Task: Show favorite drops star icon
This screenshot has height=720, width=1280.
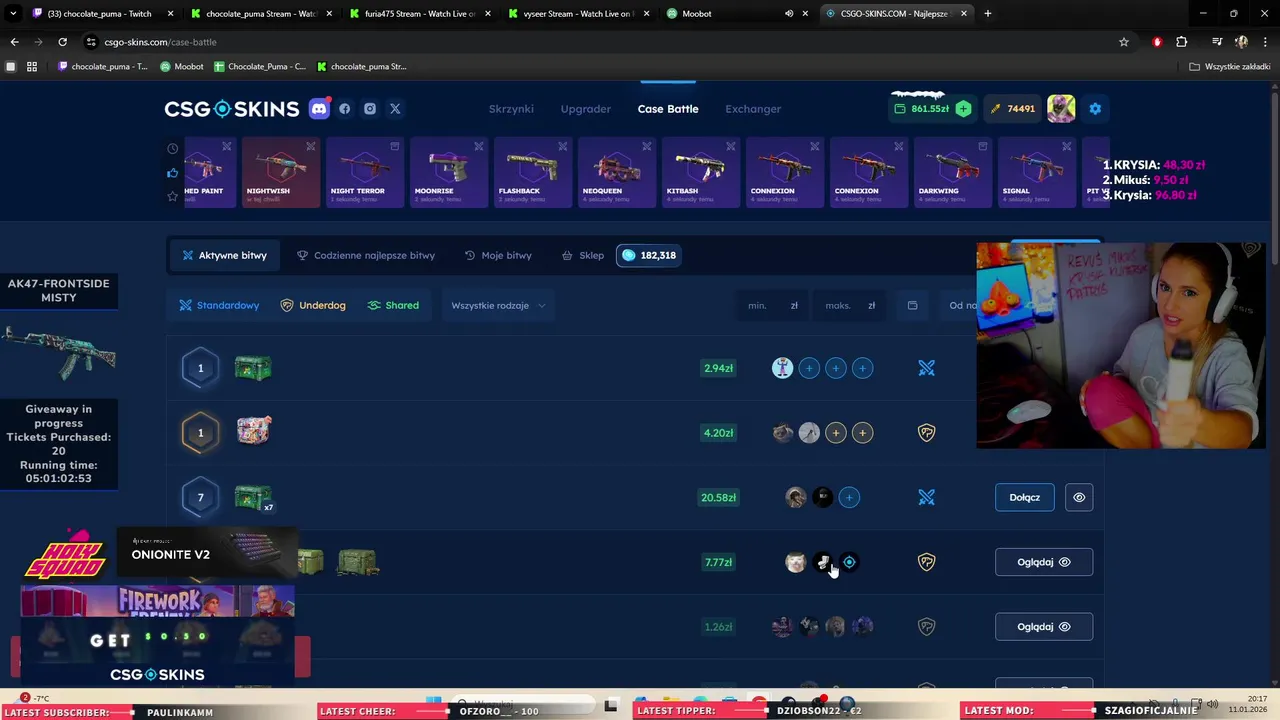Action: [x=172, y=196]
